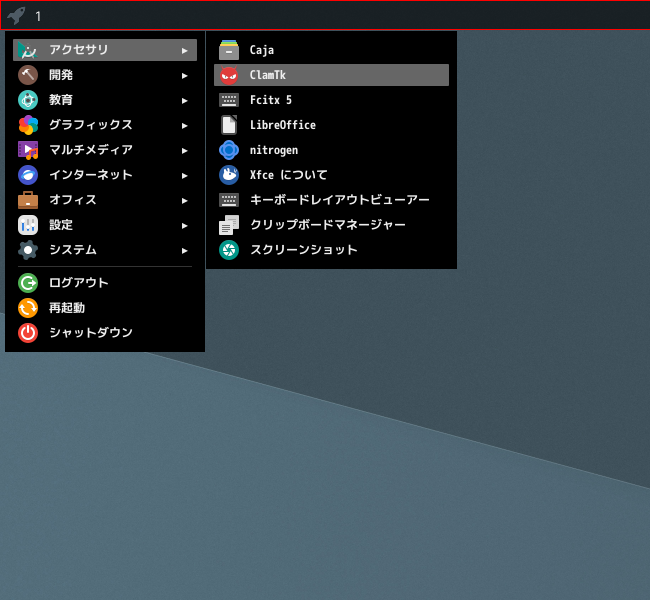Launch nitrogen from the submenu

click(331, 150)
